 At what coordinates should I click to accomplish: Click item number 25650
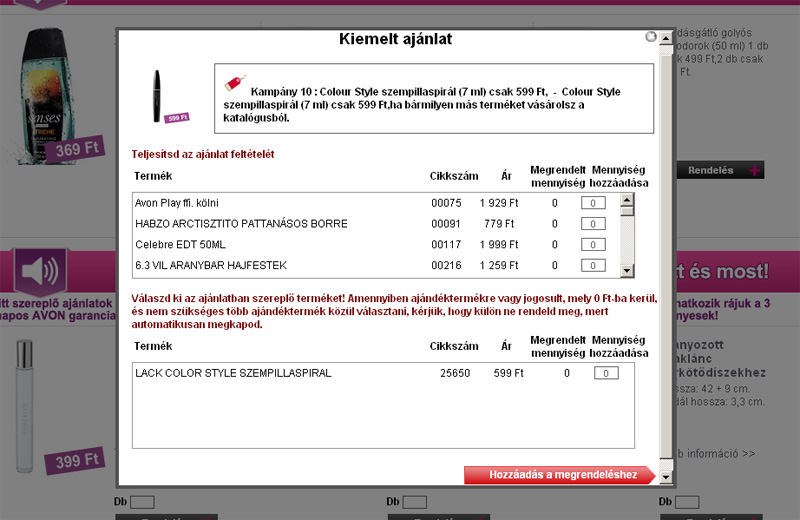(x=455, y=374)
